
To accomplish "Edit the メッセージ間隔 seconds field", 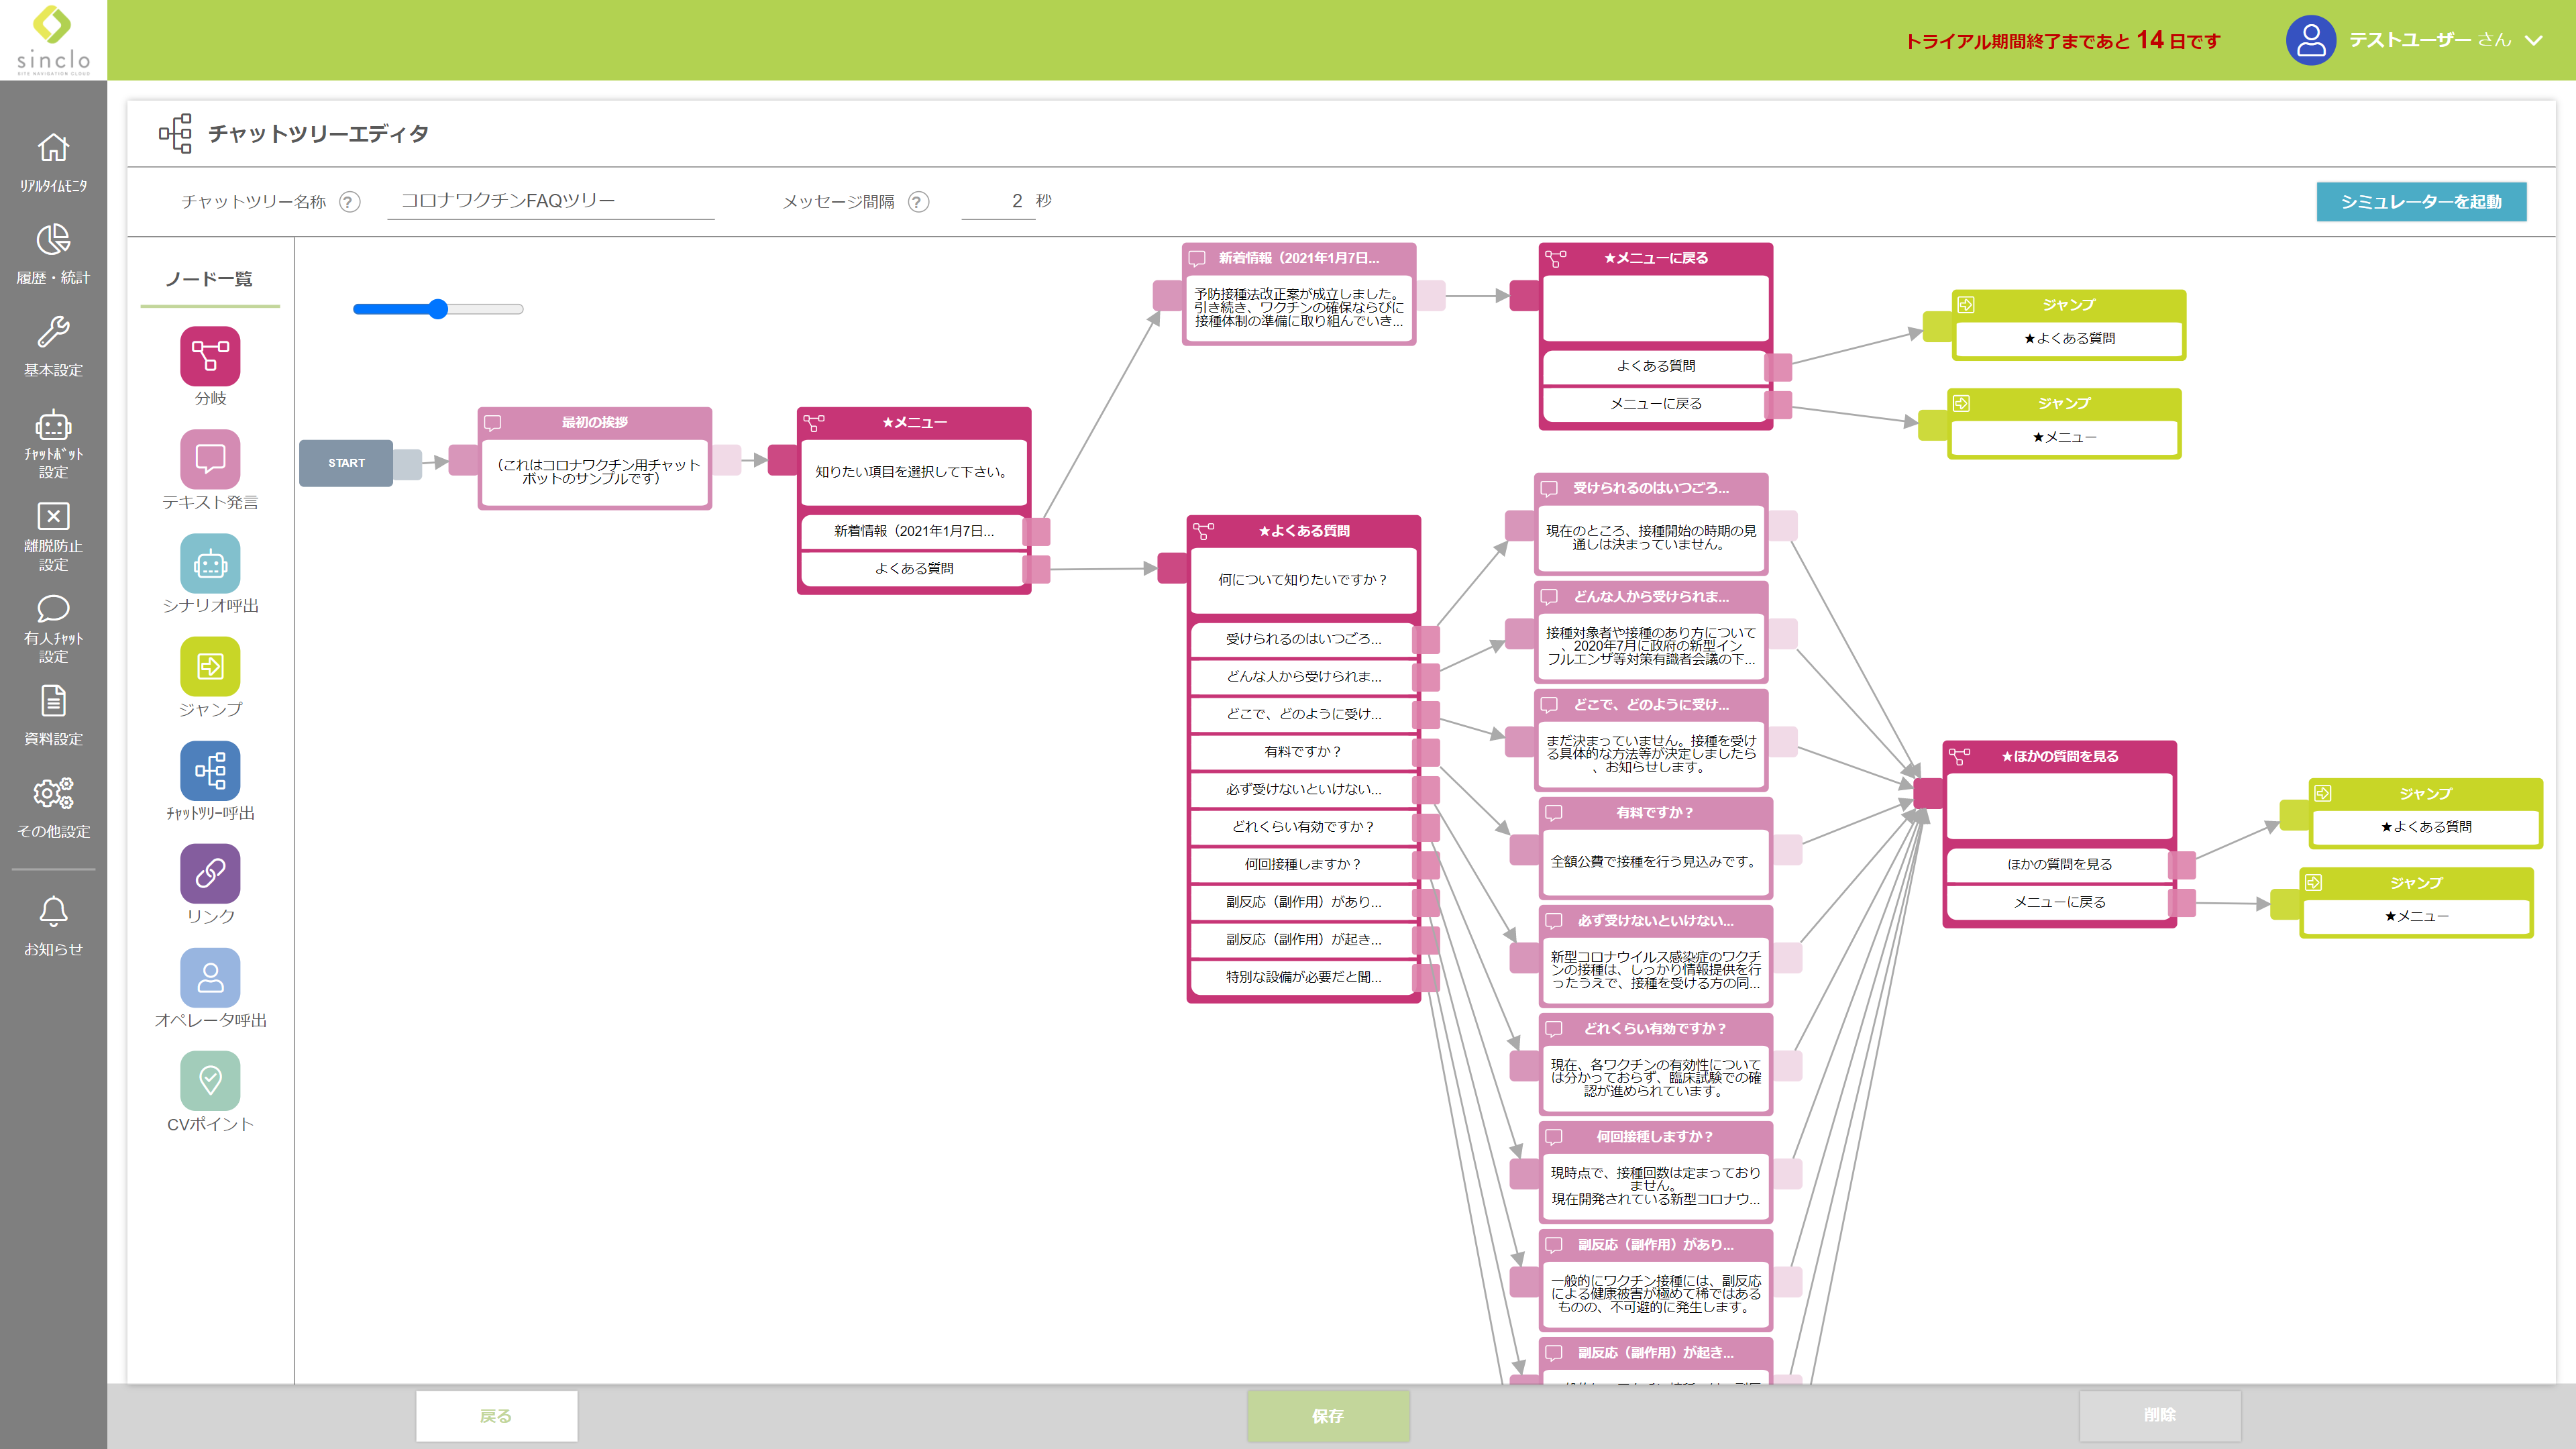I will pyautogui.click(x=997, y=201).
